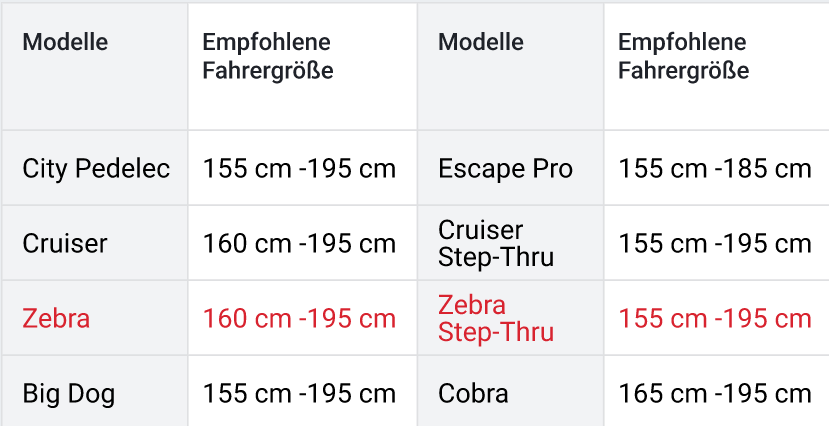Click the right "Modelle" column header
Viewport: 829px width, 426px height.
(x=481, y=42)
